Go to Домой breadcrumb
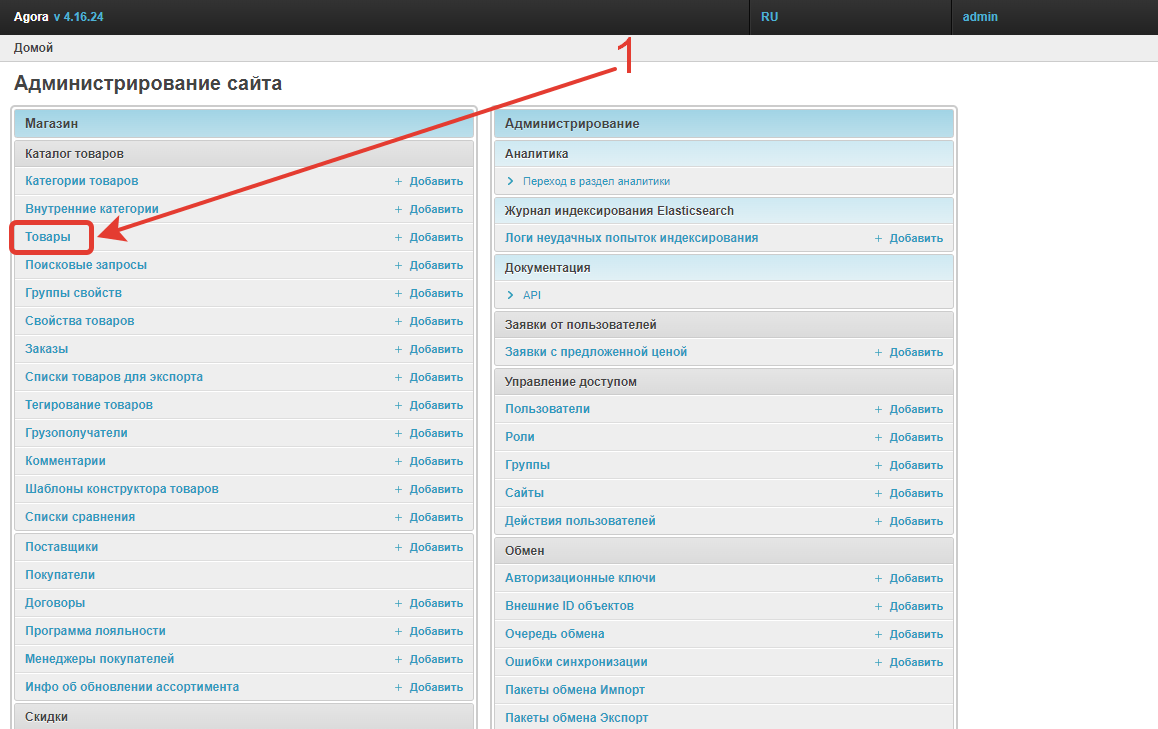The width and height of the screenshot is (1158, 729). pos(33,48)
